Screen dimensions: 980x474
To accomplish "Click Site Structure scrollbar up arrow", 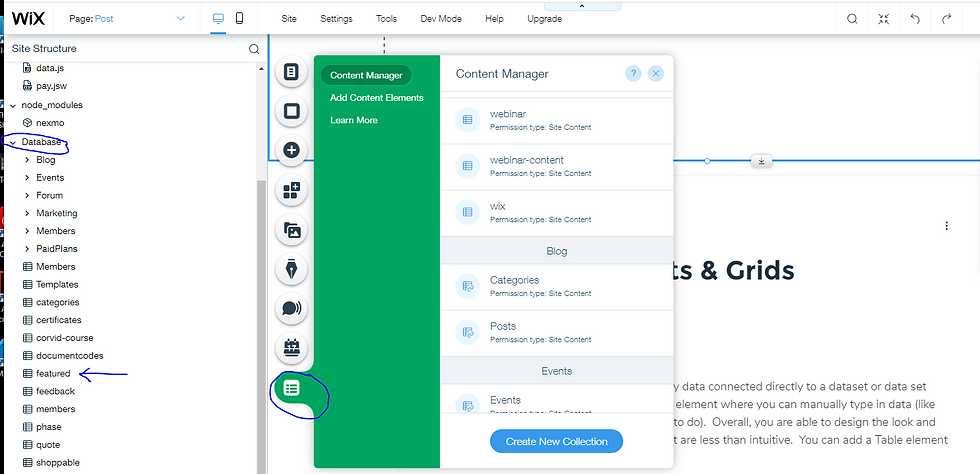I will [x=262, y=68].
